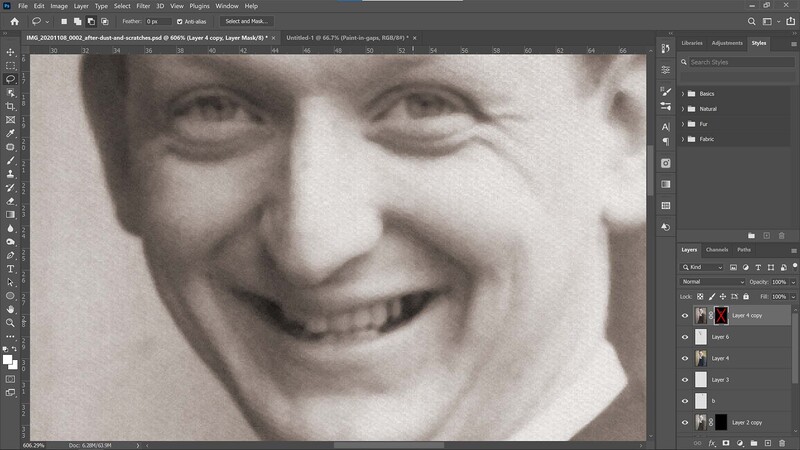Expand the Natural styles folder
The image size is (800, 450).
point(683,109)
